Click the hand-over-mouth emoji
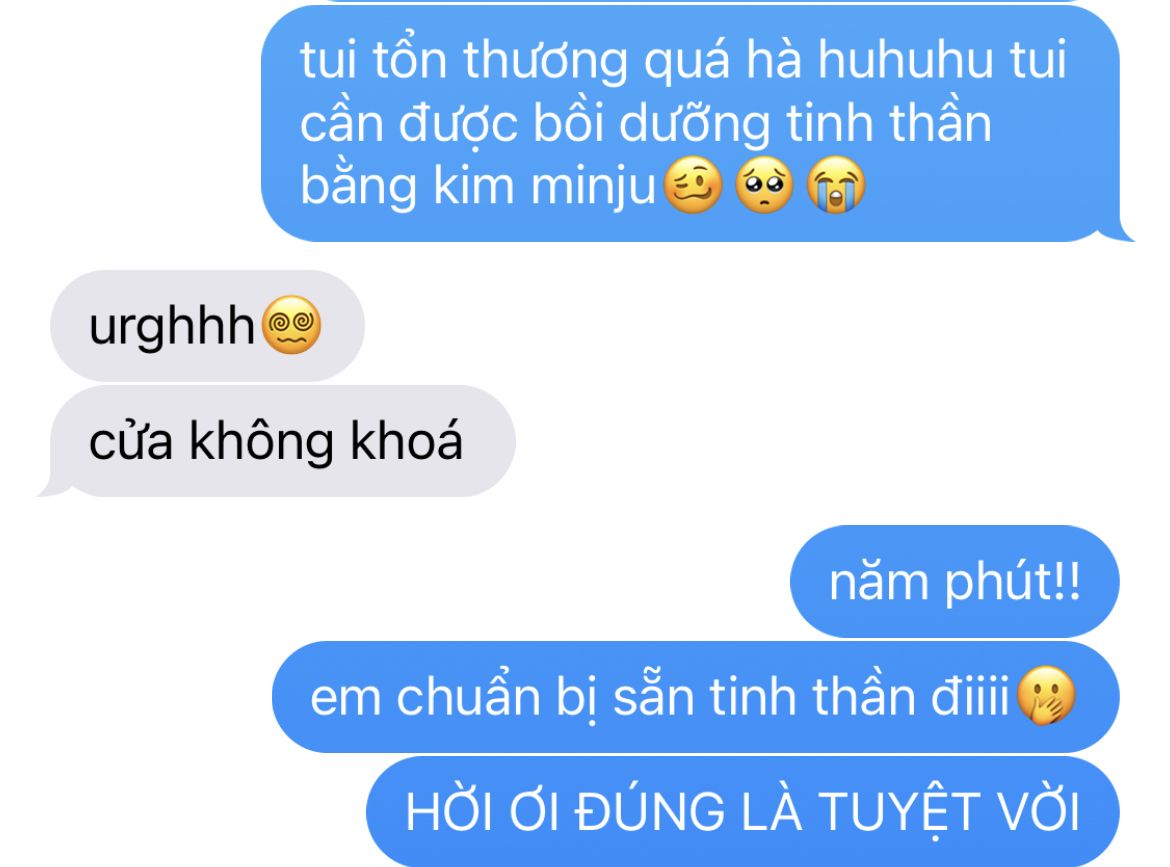 coord(1046,695)
